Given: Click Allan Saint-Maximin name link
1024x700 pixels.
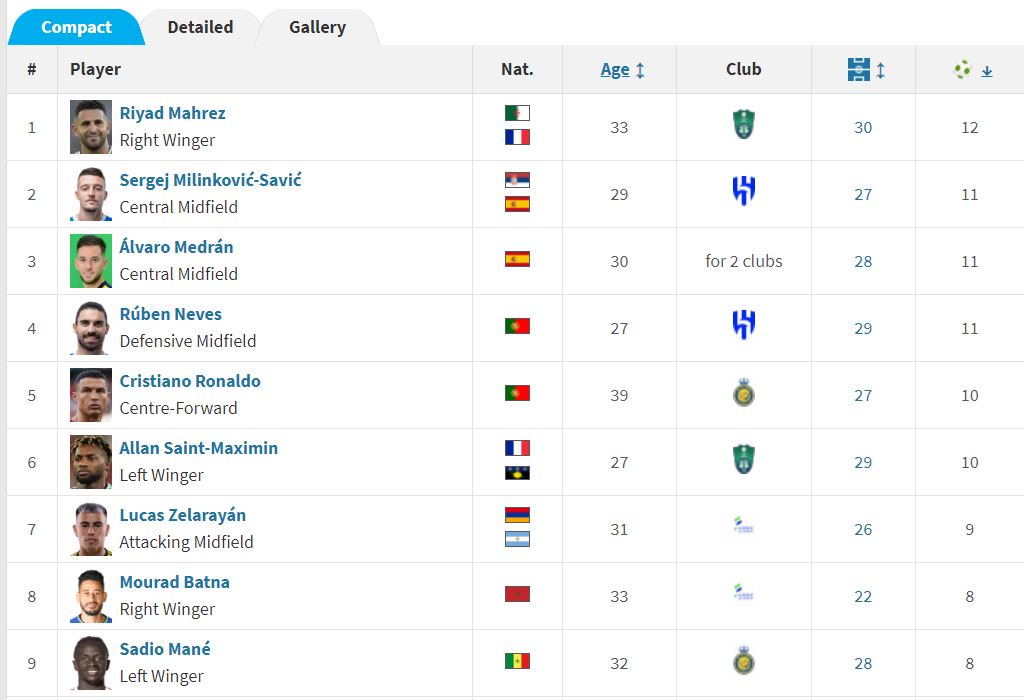Looking at the screenshot, I should pyautogui.click(x=199, y=448).
